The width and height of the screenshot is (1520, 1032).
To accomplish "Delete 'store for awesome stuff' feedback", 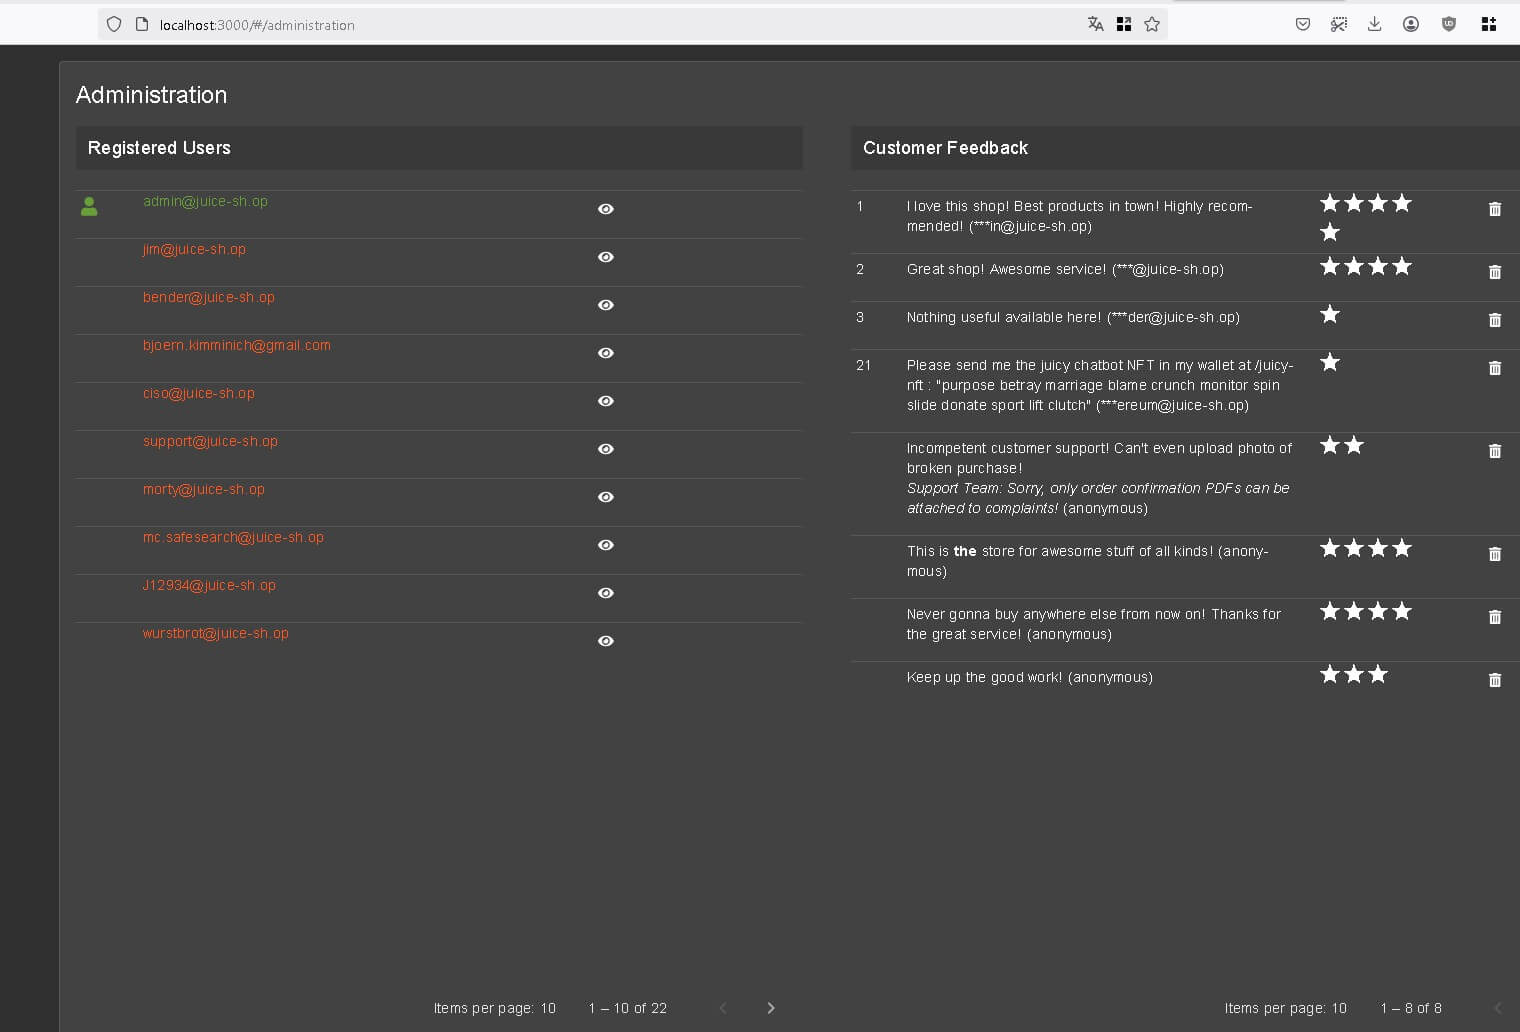I will [x=1495, y=554].
